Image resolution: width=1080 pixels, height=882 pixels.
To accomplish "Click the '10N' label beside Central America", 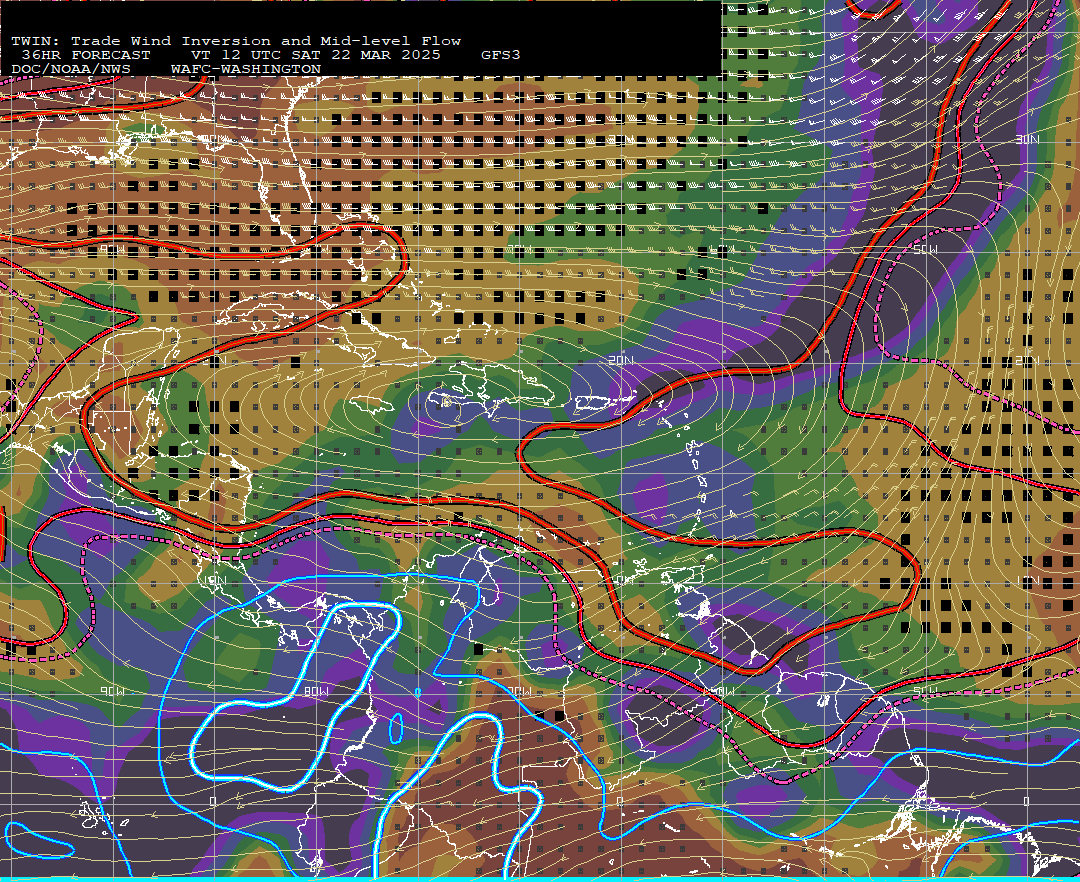I will click(216, 580).
